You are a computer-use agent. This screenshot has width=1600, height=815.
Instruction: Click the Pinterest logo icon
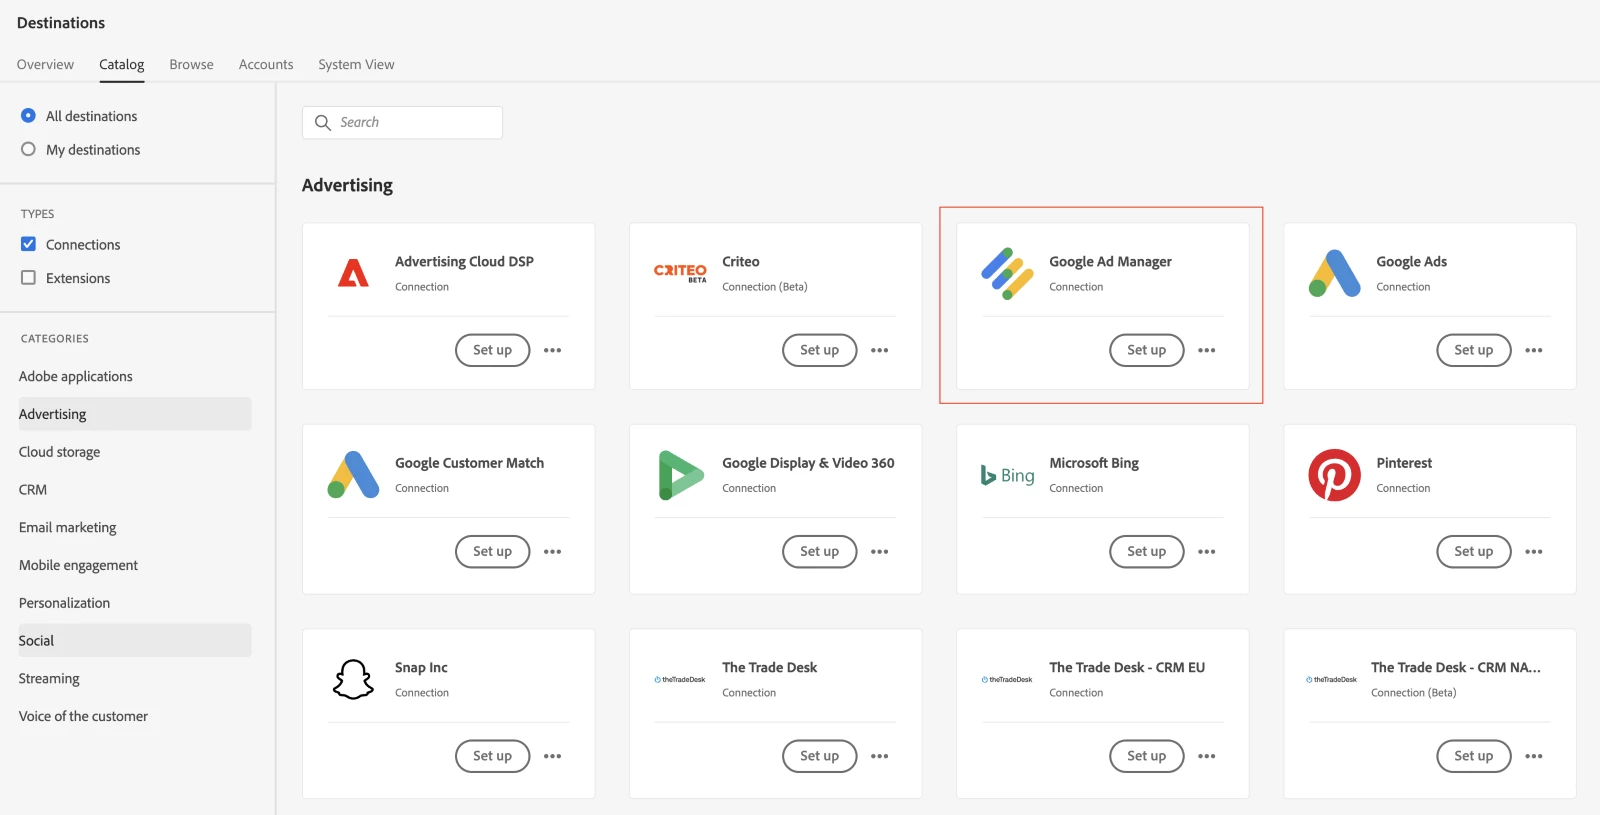1334,475
